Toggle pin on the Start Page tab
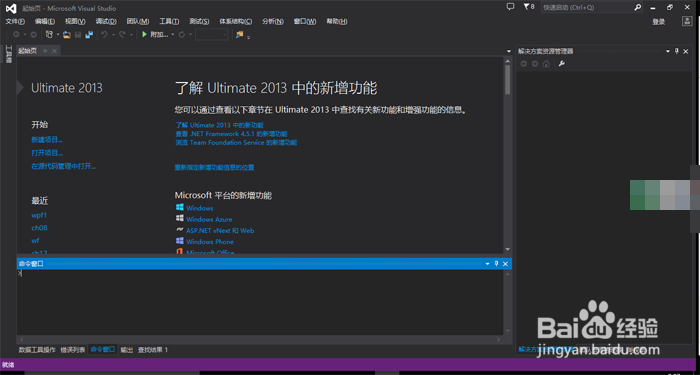The image size is (700, 375). coord(45,51)
